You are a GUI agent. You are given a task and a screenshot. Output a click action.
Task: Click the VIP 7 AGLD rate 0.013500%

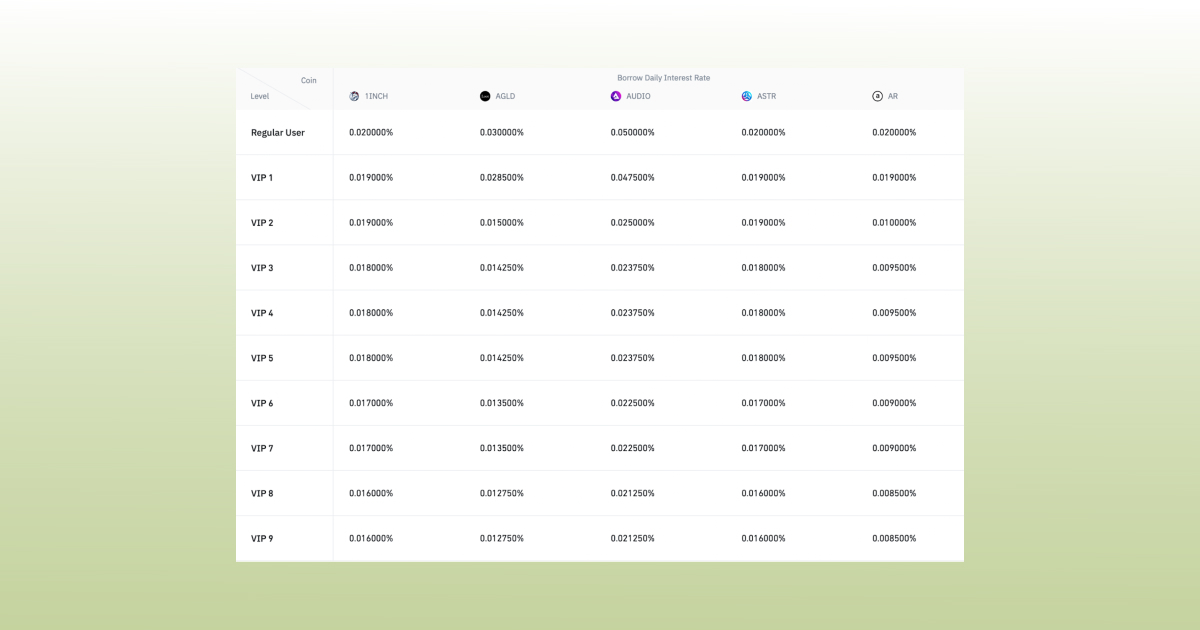point(500,448)
